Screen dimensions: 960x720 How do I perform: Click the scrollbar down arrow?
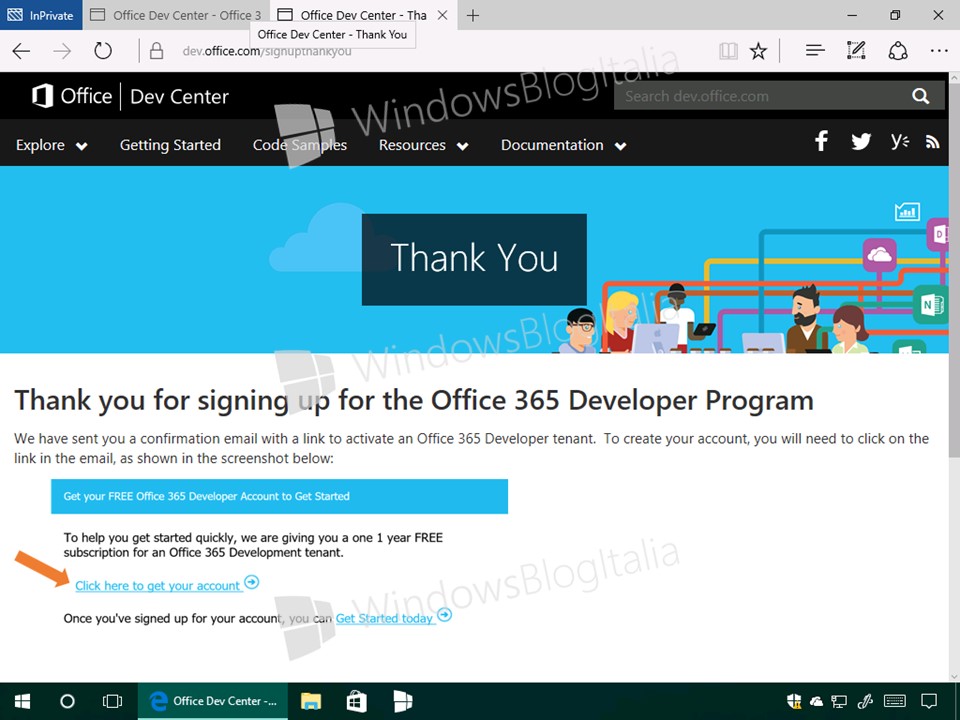[954, 677]
